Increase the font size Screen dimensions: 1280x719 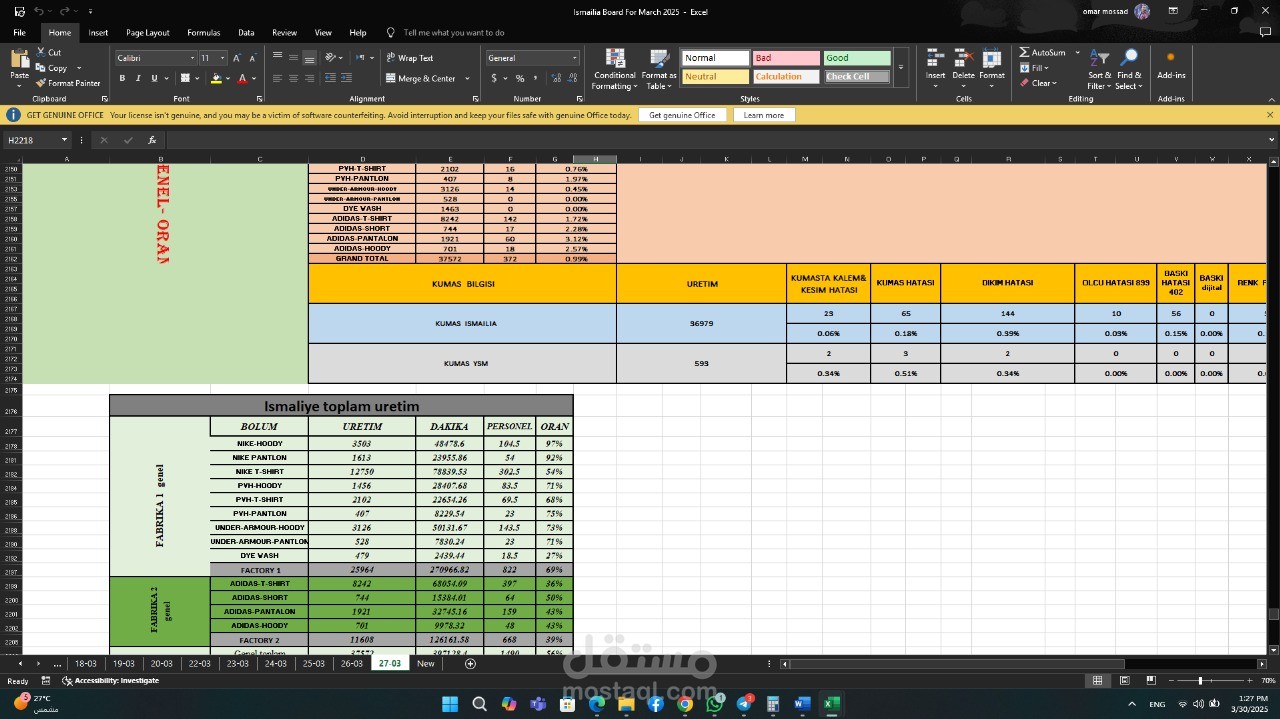click(x=238, y=58)
